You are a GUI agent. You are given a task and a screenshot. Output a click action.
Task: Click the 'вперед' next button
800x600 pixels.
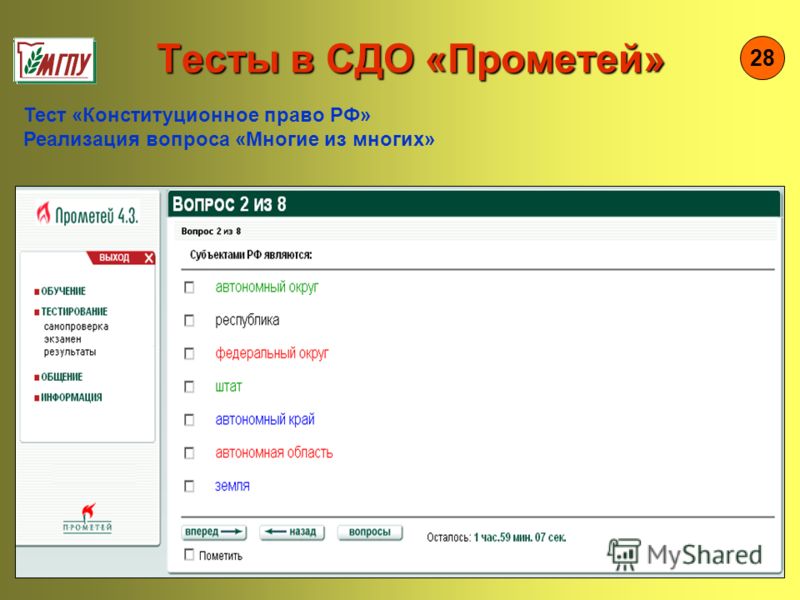coord(214,532)
